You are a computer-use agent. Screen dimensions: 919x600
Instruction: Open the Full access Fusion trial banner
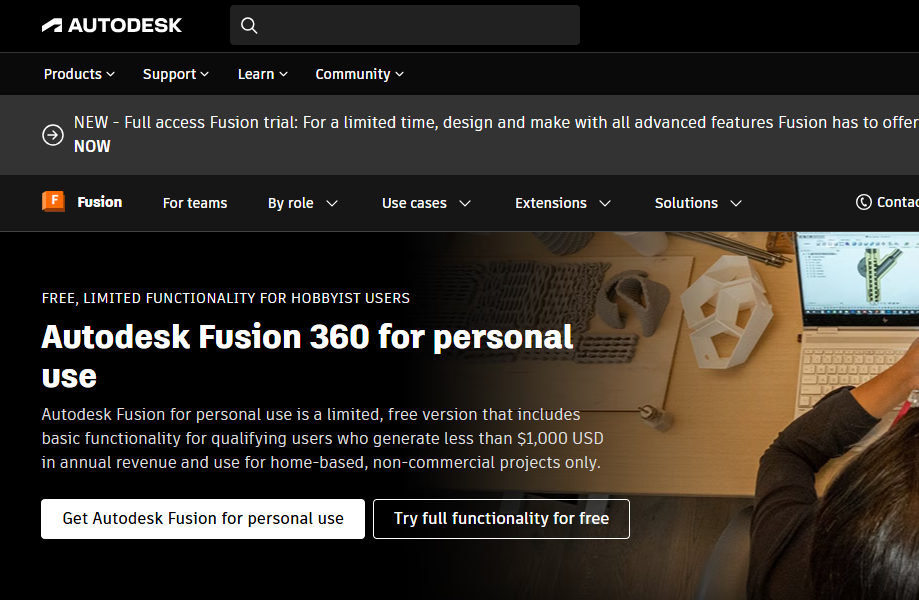click(495, 134)
